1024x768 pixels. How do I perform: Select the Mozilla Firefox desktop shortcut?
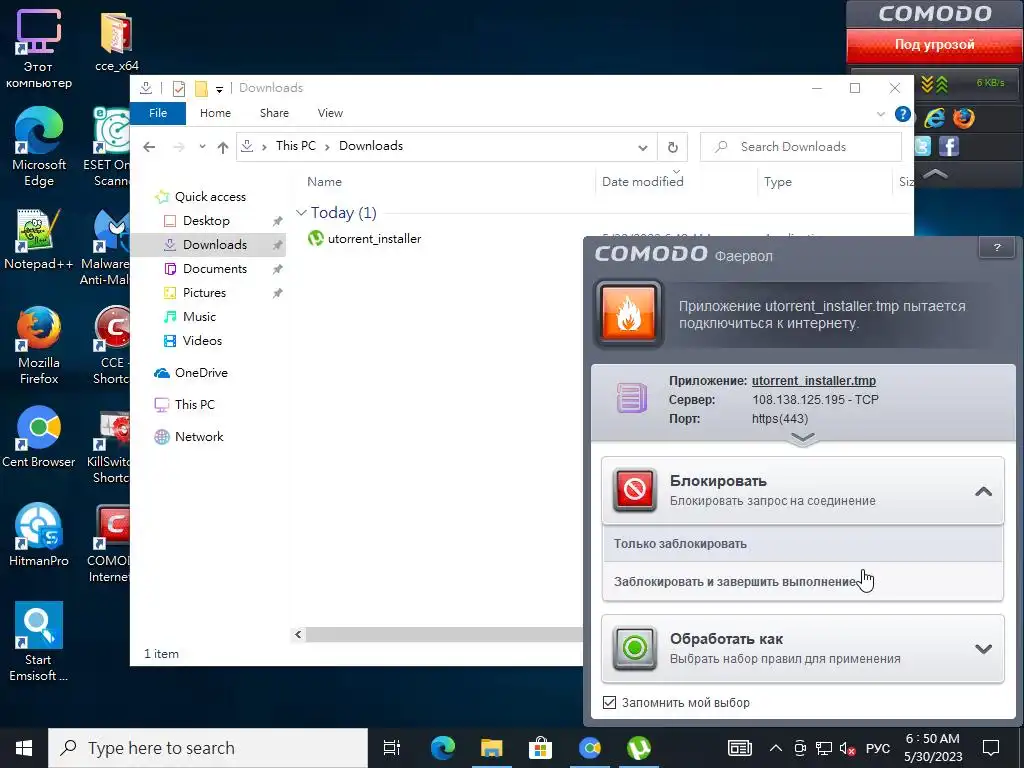(x=39, y=345)
